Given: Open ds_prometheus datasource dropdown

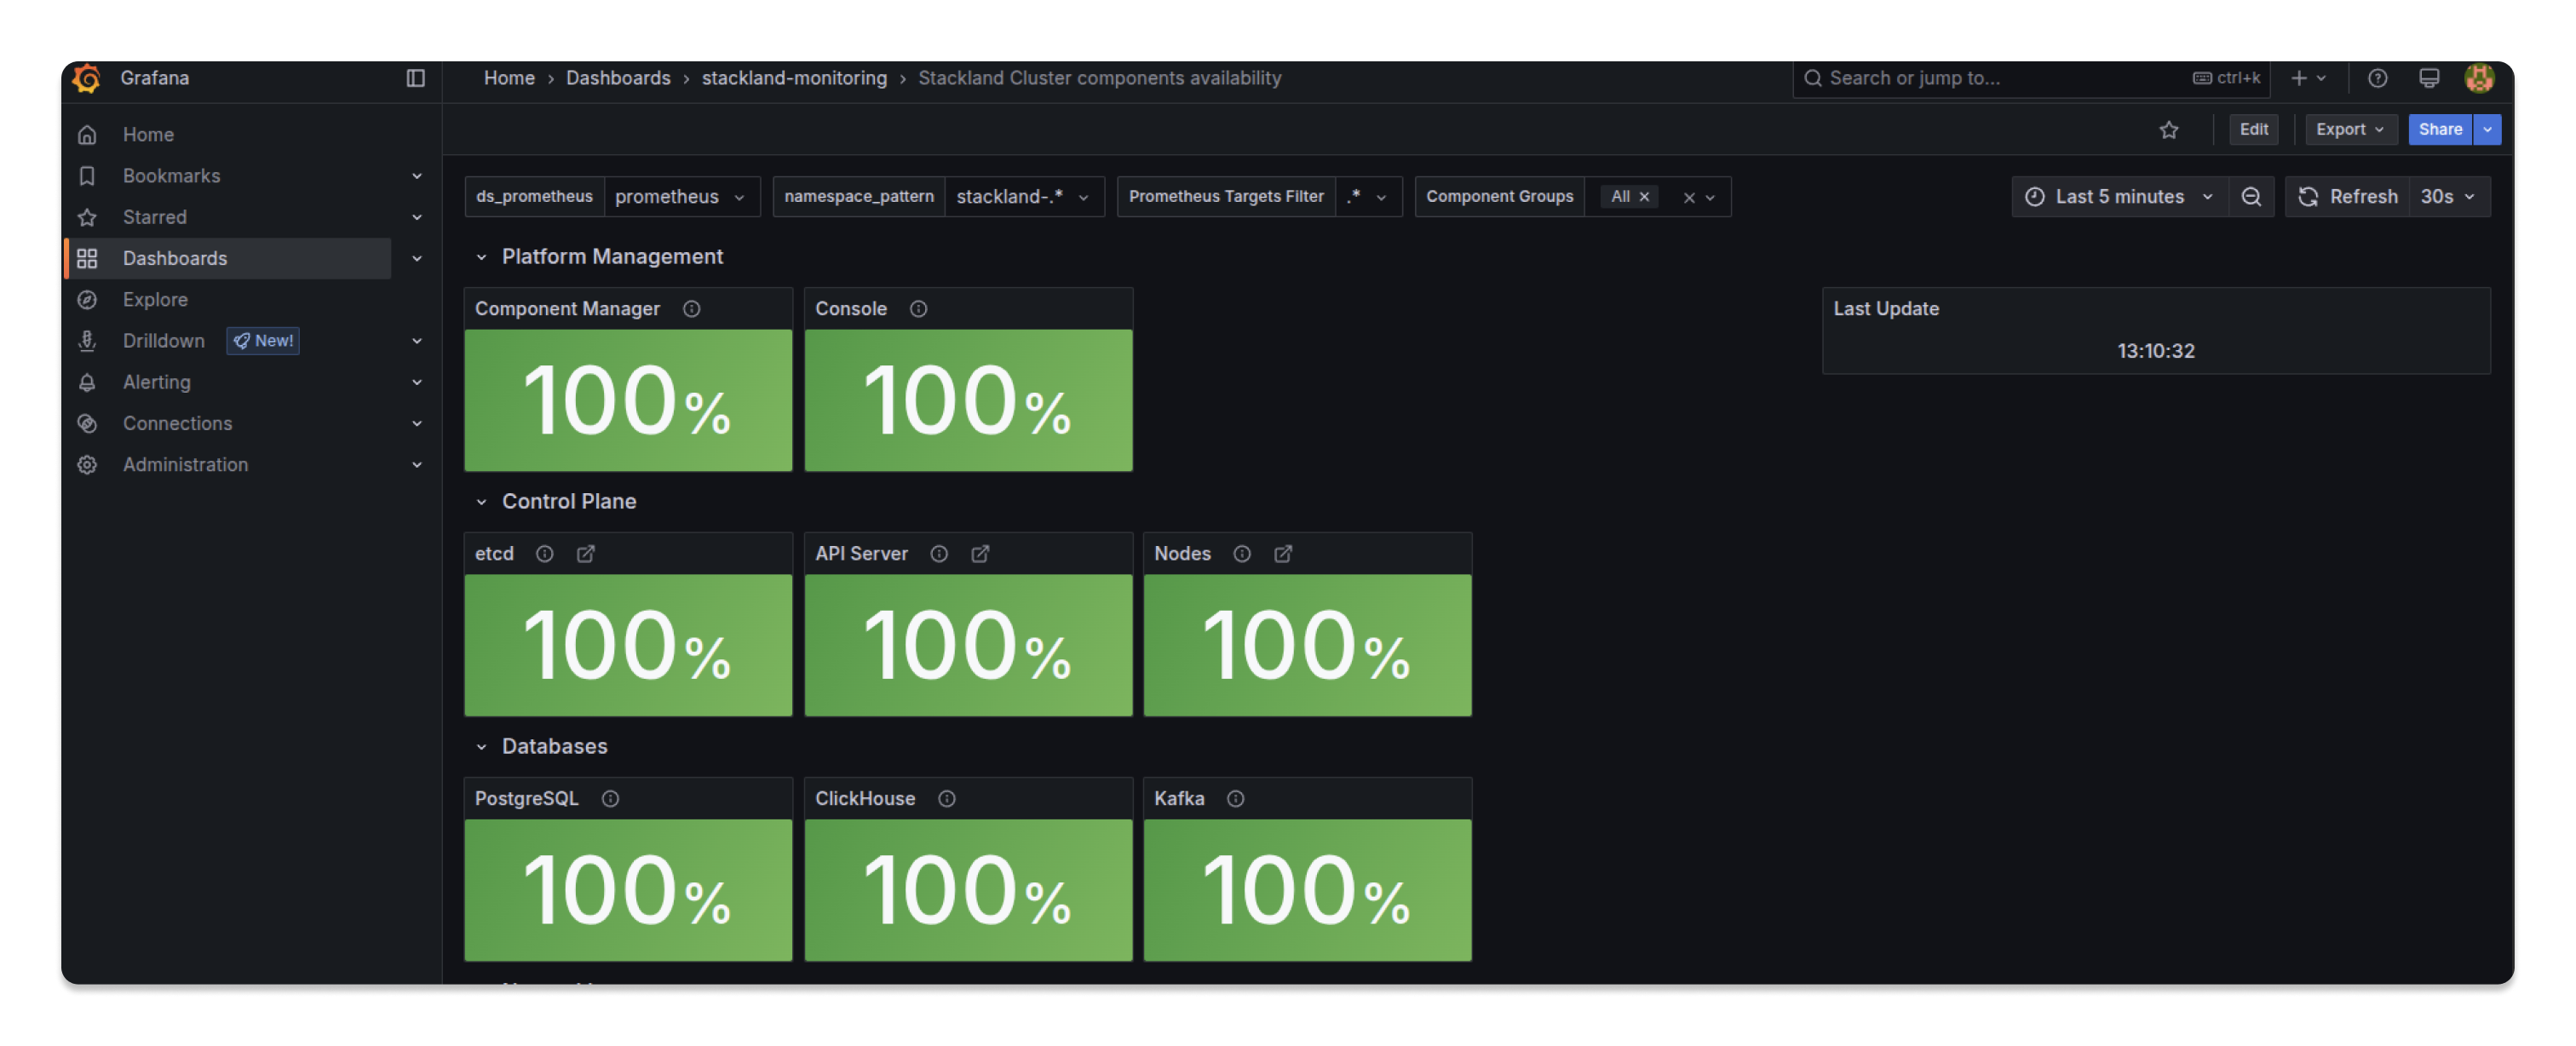Looking at the screenshot, I should pyautogui.click(x=681, y=197).
